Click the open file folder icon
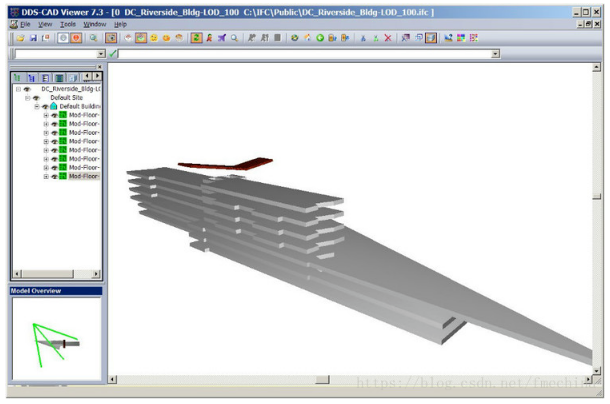Viewport: 610px width, 404px height. point(20,38)
